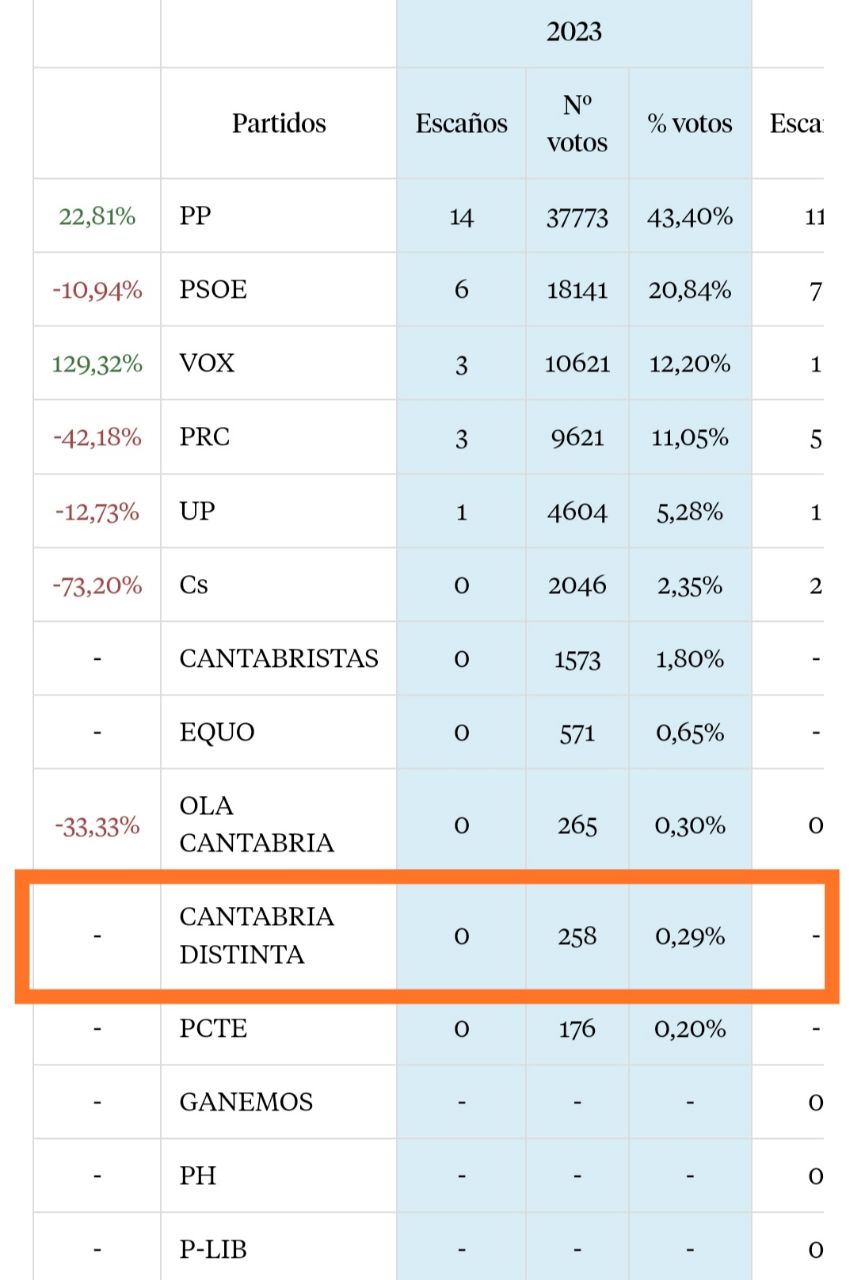This screenshot has width=855, height=1280.
Task: Click EQUO's 571 votes cell
Action: (x=577, y=732)
